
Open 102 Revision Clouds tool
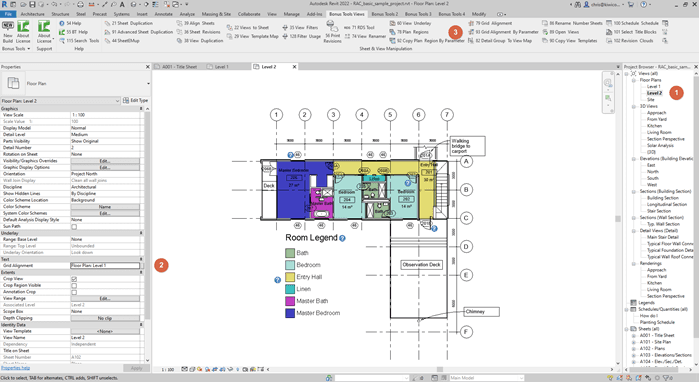pyautogui.click(x=629, y=41)
